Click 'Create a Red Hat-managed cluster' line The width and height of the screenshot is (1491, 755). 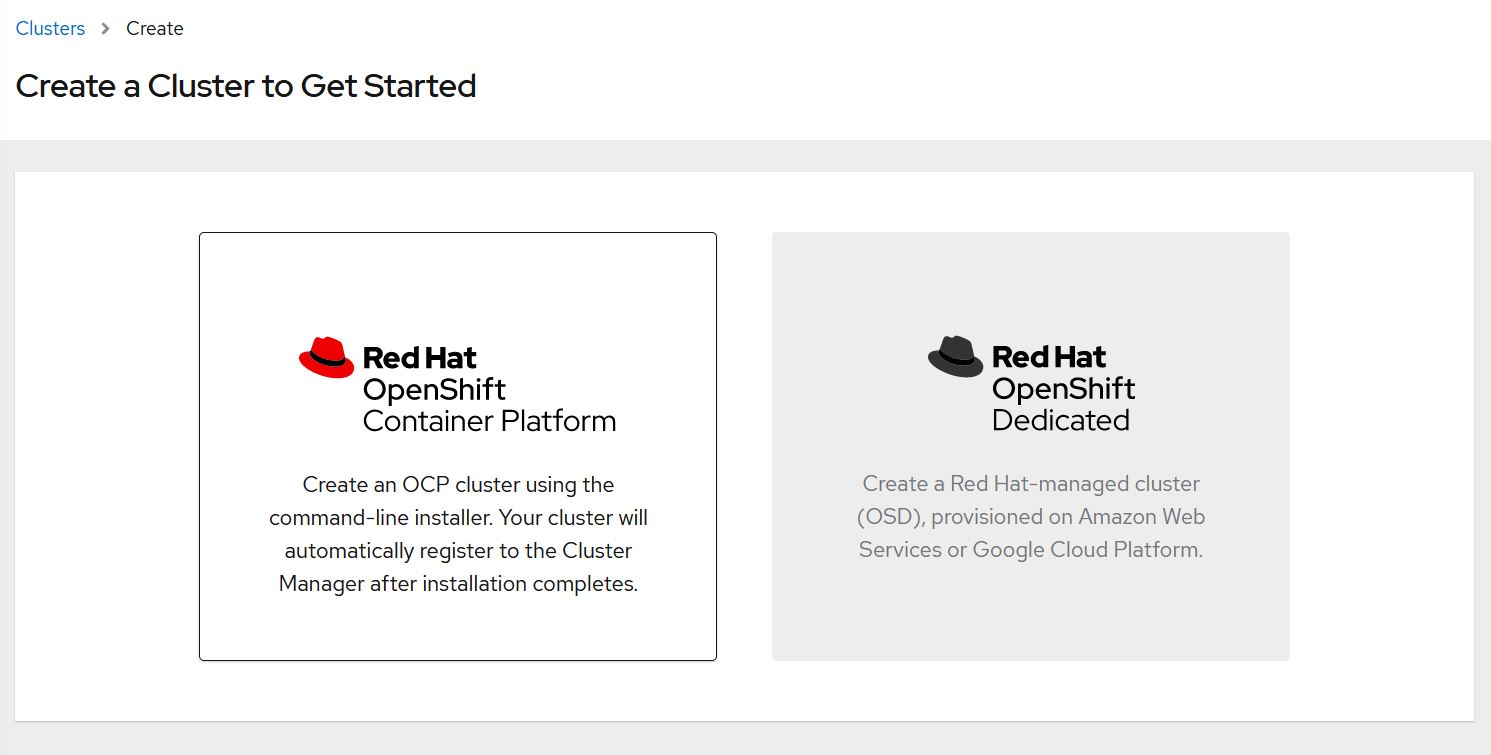1030,484
